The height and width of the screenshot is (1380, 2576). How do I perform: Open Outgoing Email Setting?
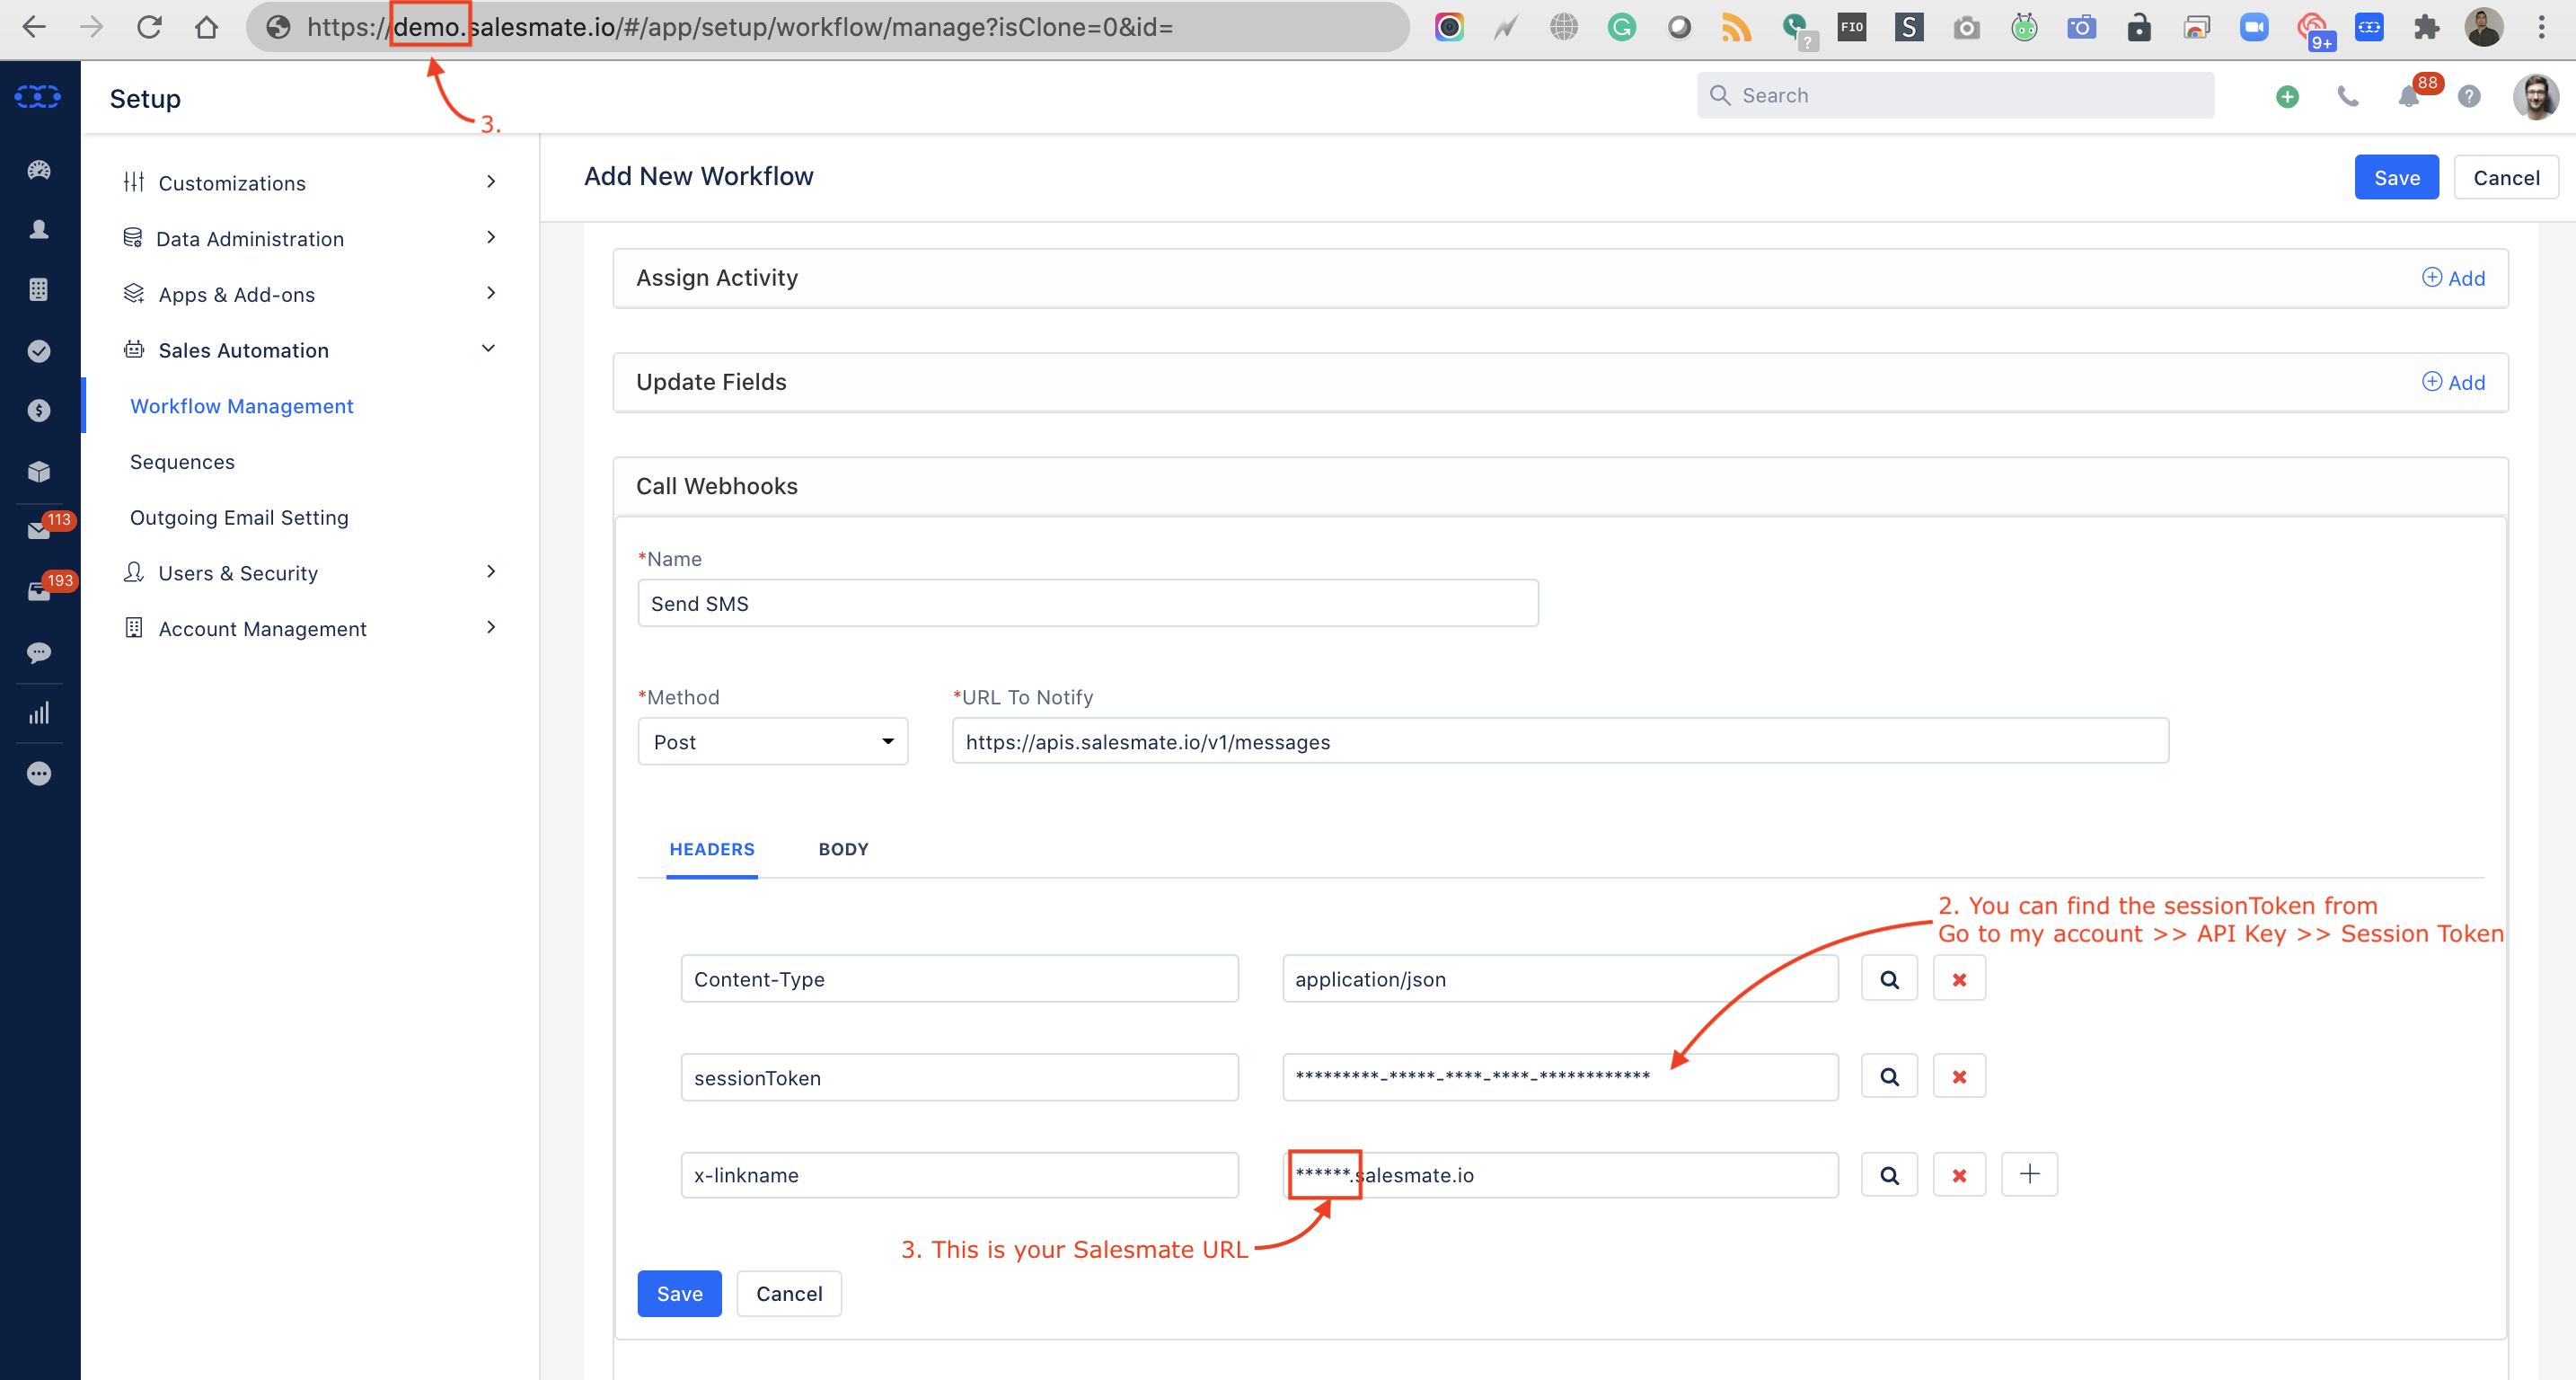coord(239,517)
